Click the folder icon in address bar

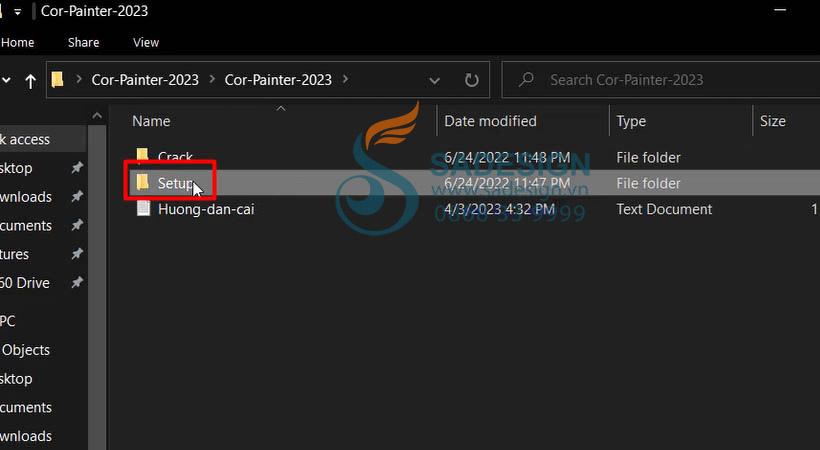(x=58, y=80)
